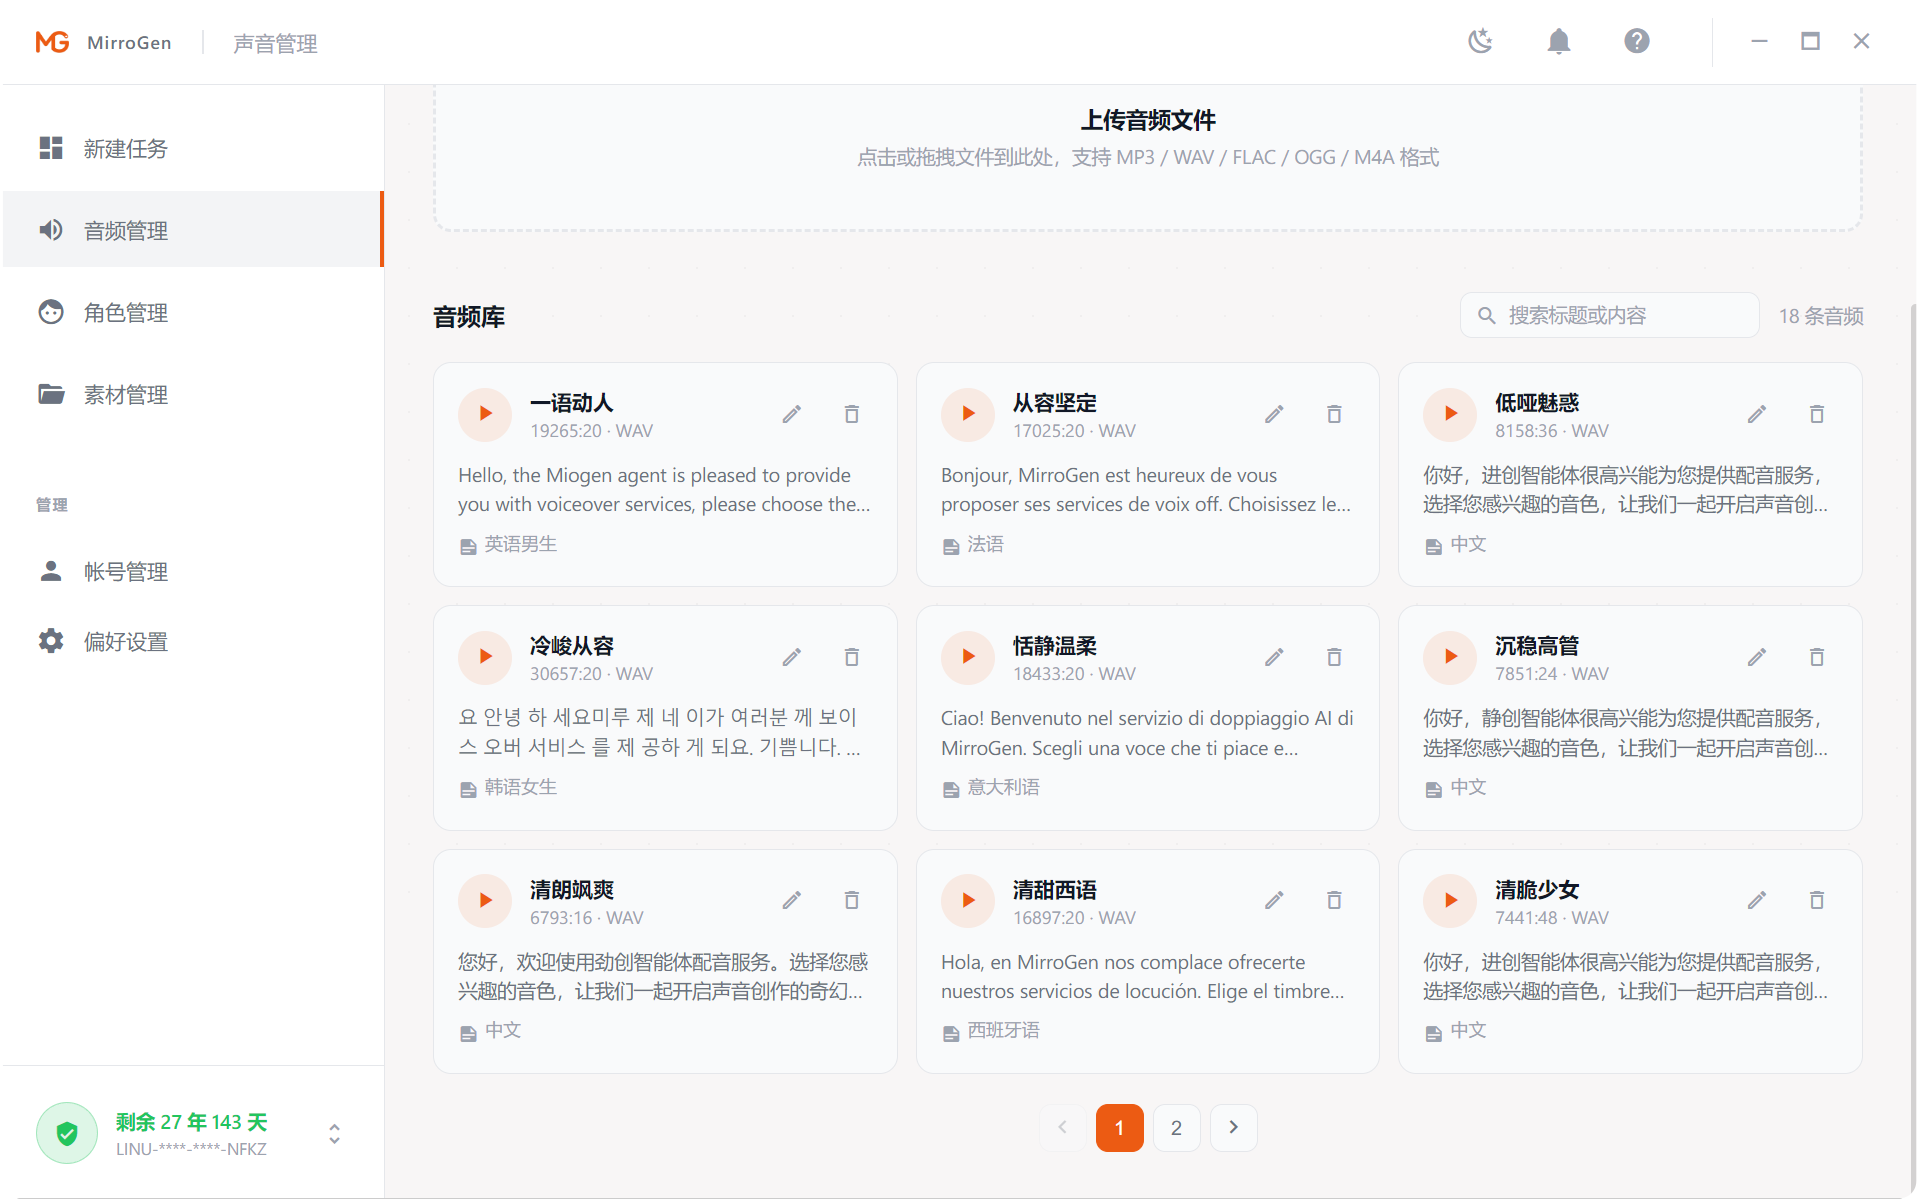Play the 一语动人 audio clip
The width and height of the screenshot is (1920, 1200).
[x=485, y=414]
